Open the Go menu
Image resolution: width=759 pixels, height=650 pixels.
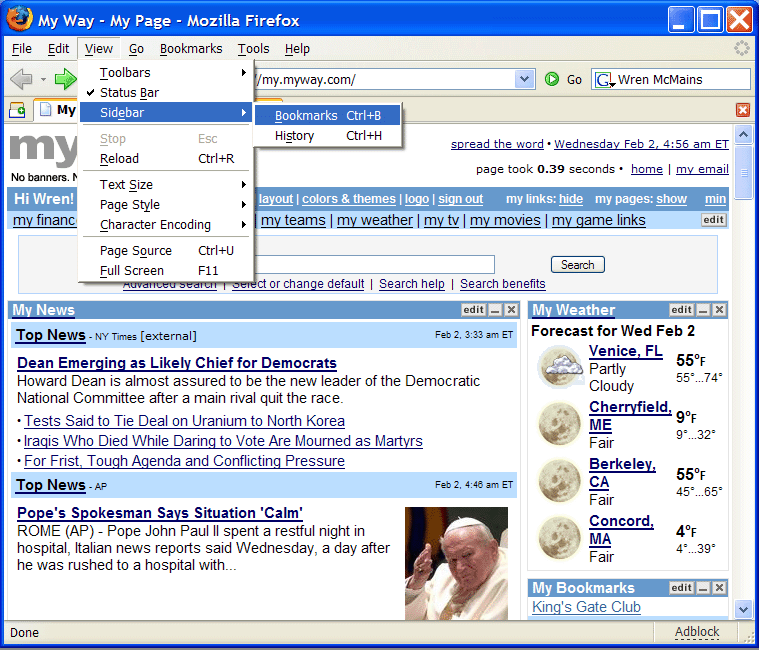click(136, 49)
